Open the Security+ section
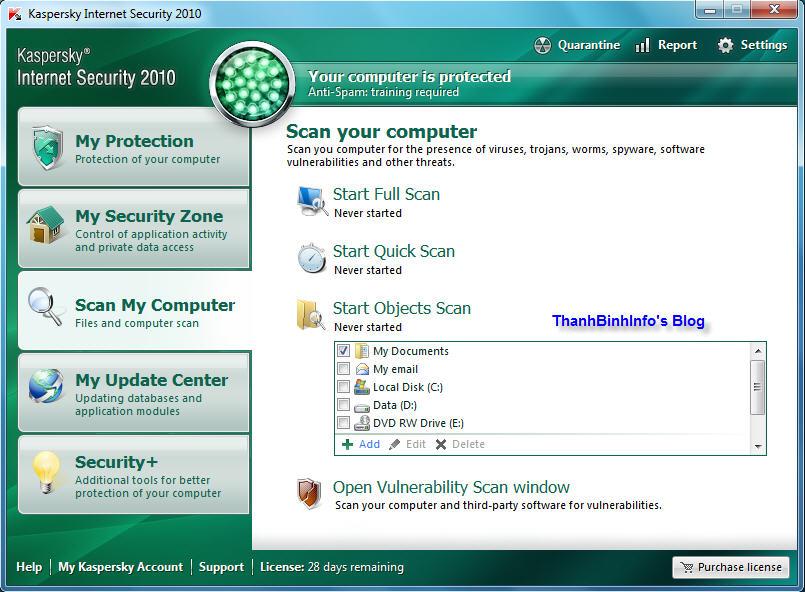 134,475
